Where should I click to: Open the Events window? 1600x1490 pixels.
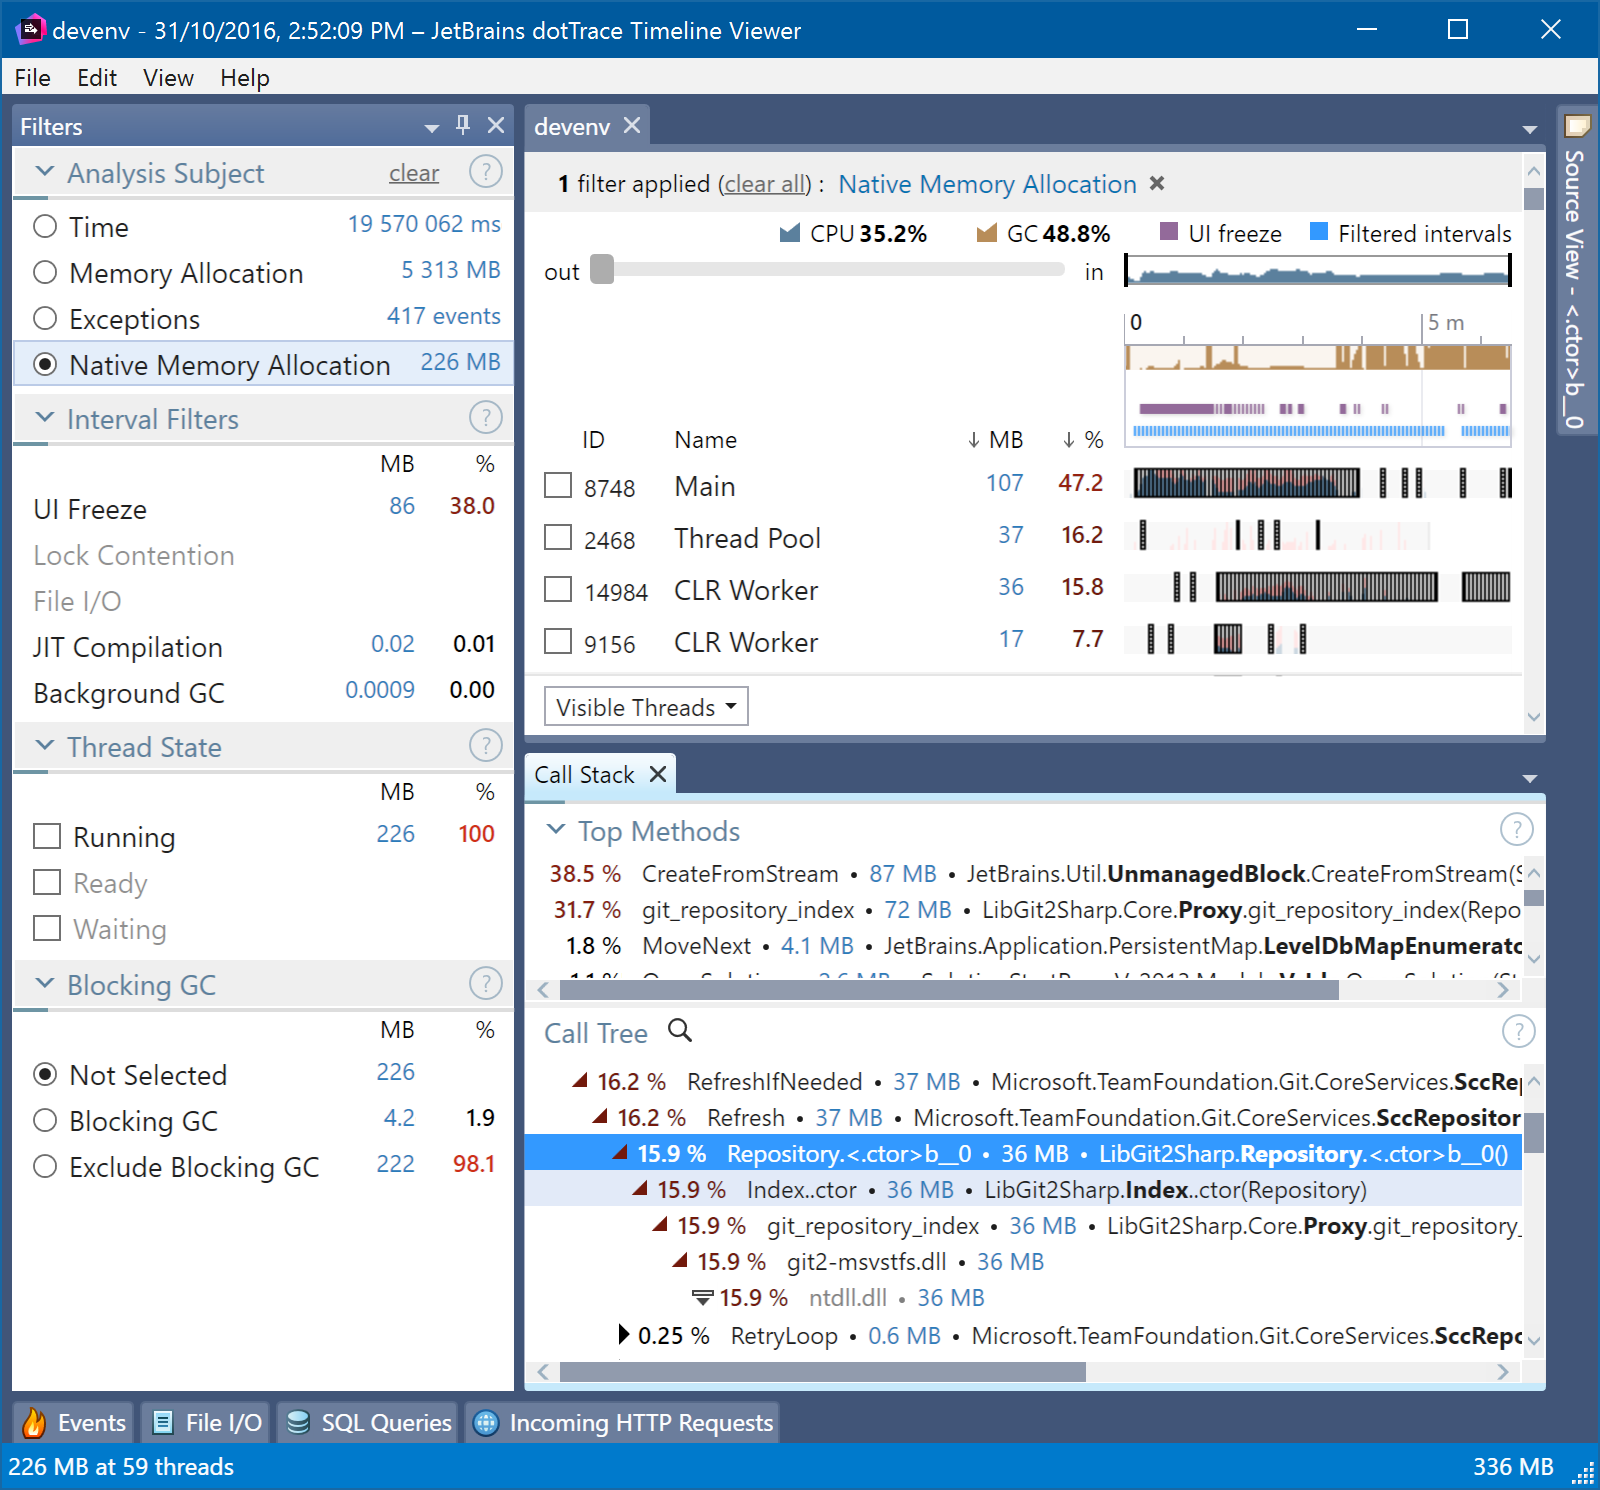pyautogui.click(x=76, y=1422)
